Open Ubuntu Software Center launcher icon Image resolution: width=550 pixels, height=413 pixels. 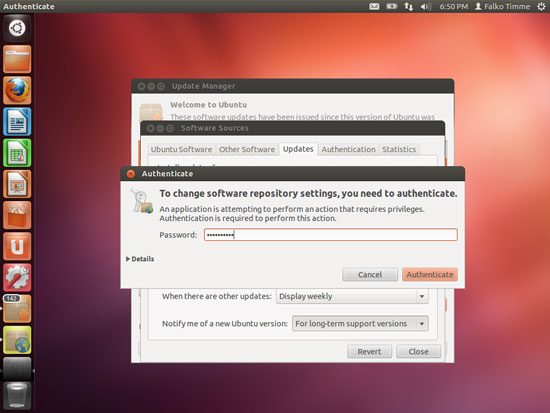17,215
